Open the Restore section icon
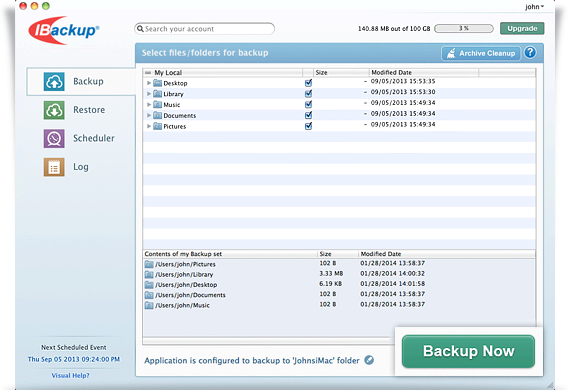This screenshot has height=390, width=570. (x=54, y=110)
